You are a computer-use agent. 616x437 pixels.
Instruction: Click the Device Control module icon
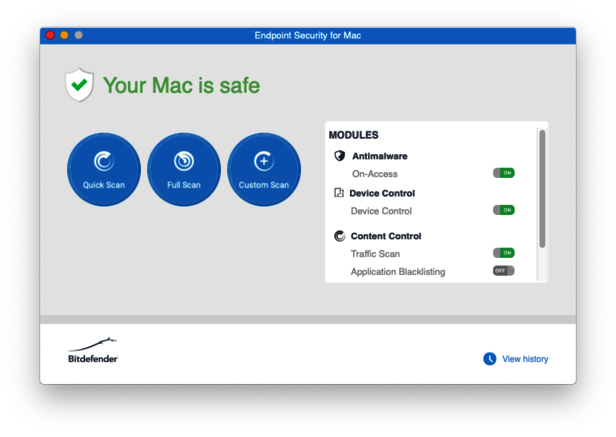pos(339,193)
